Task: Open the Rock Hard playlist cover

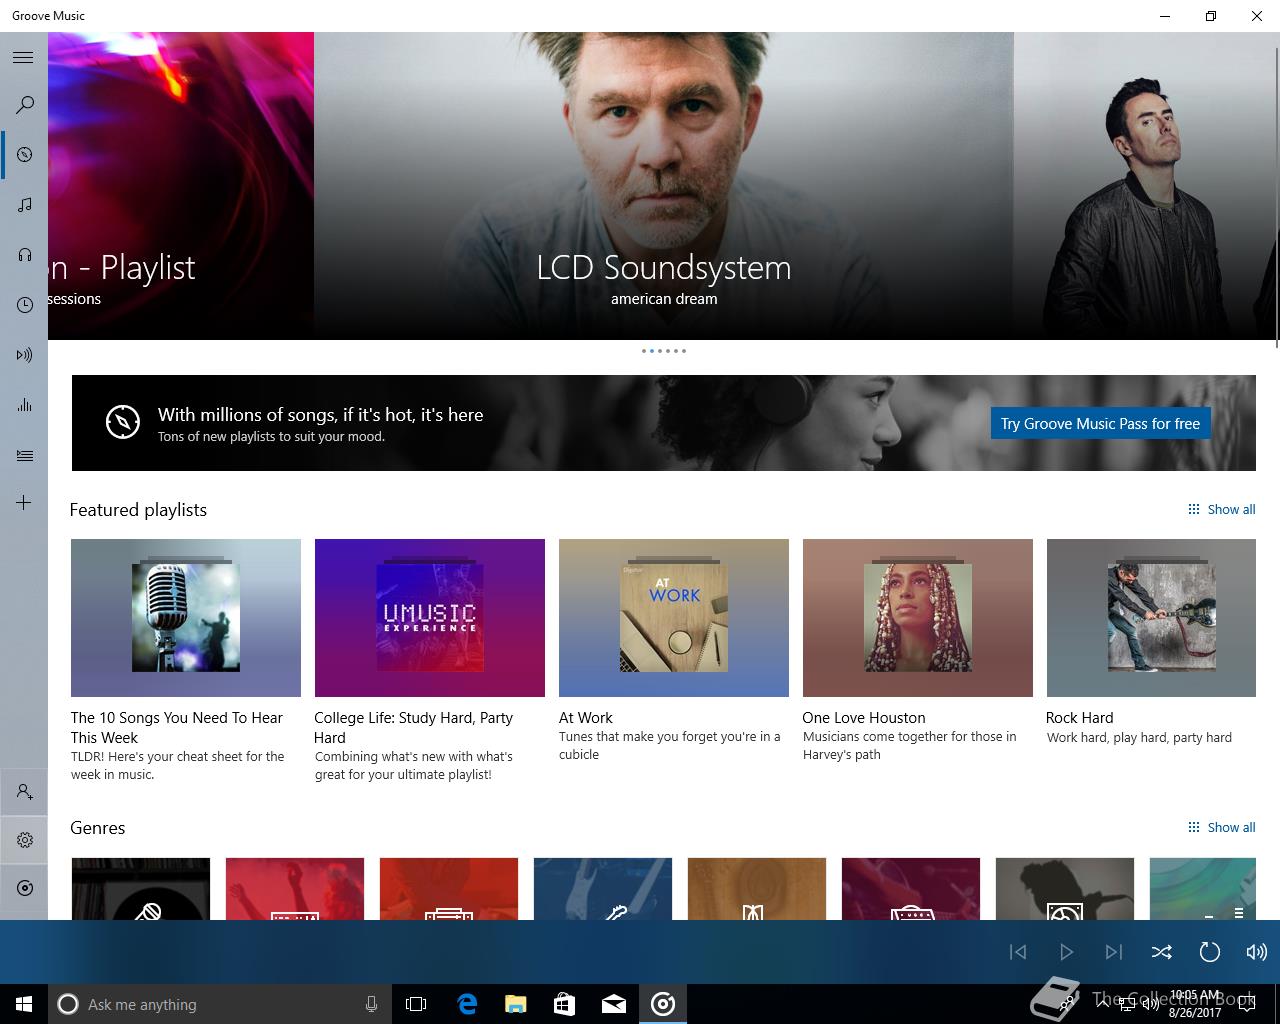Action: 1151,617
